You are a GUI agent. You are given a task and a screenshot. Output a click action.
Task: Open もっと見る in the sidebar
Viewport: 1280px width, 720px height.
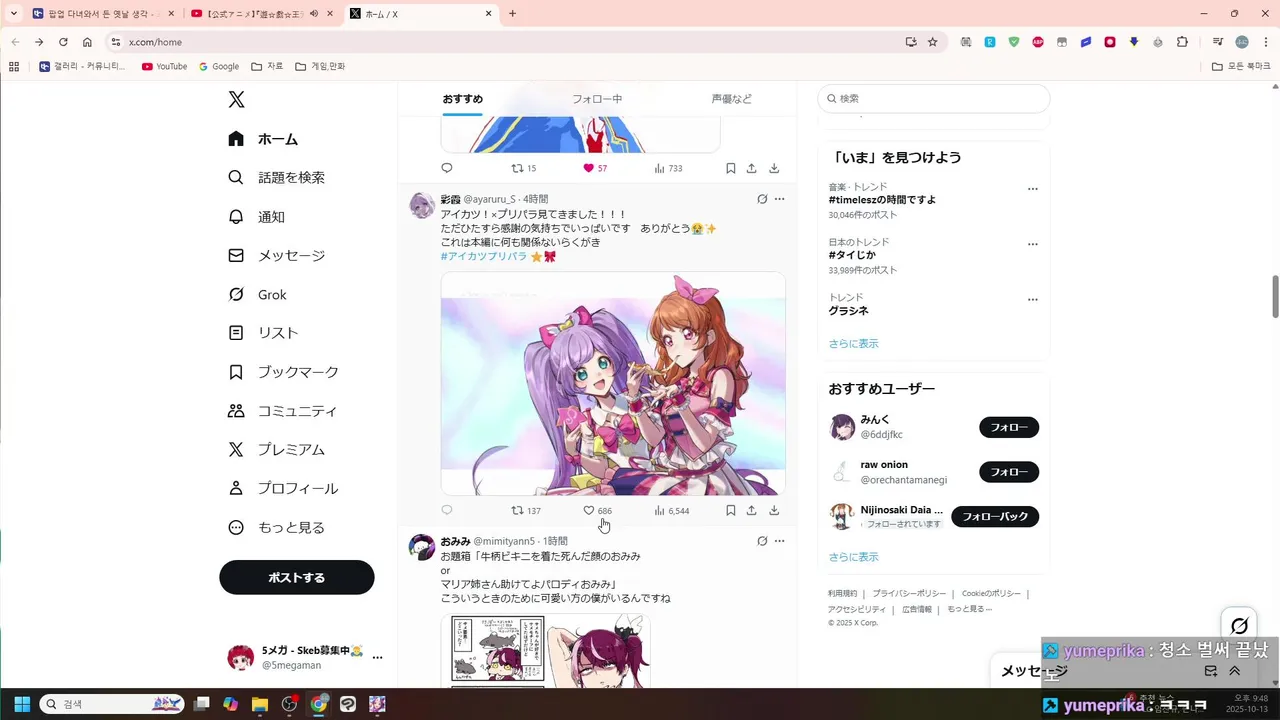coord(276,527)
